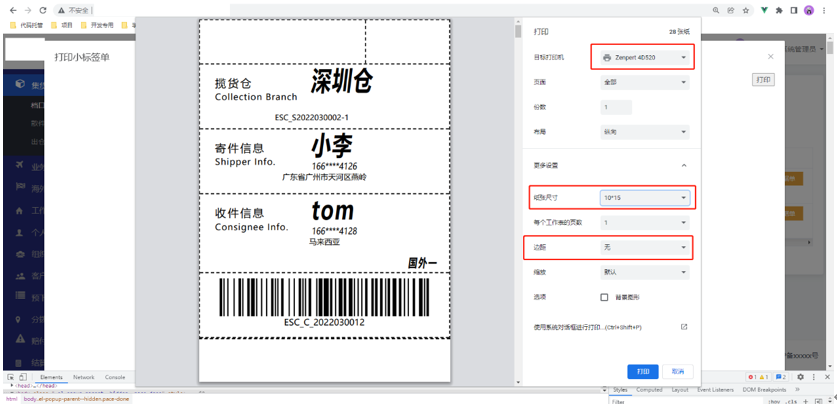Reload the page with the refresh icon

(43, 10)
